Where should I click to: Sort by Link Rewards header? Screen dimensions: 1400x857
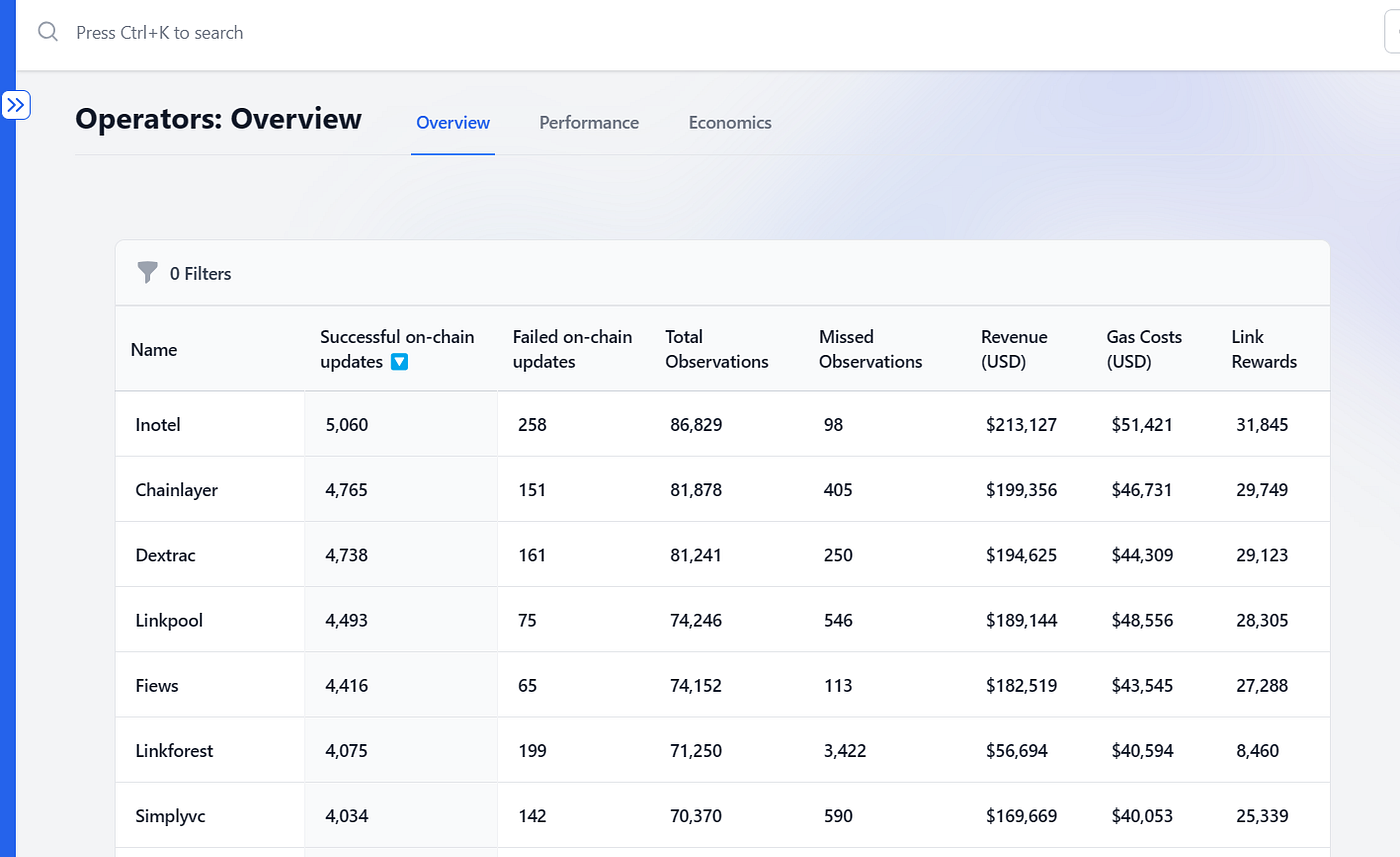[x=1264, y=349]
